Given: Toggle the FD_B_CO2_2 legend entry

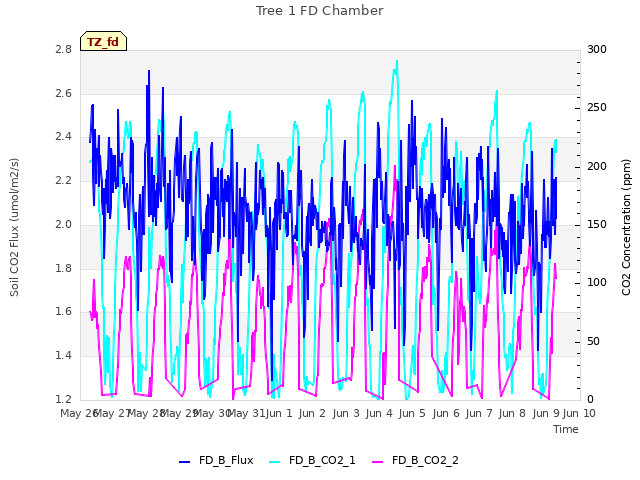Looking at the screenshot, I should (416, 460).
